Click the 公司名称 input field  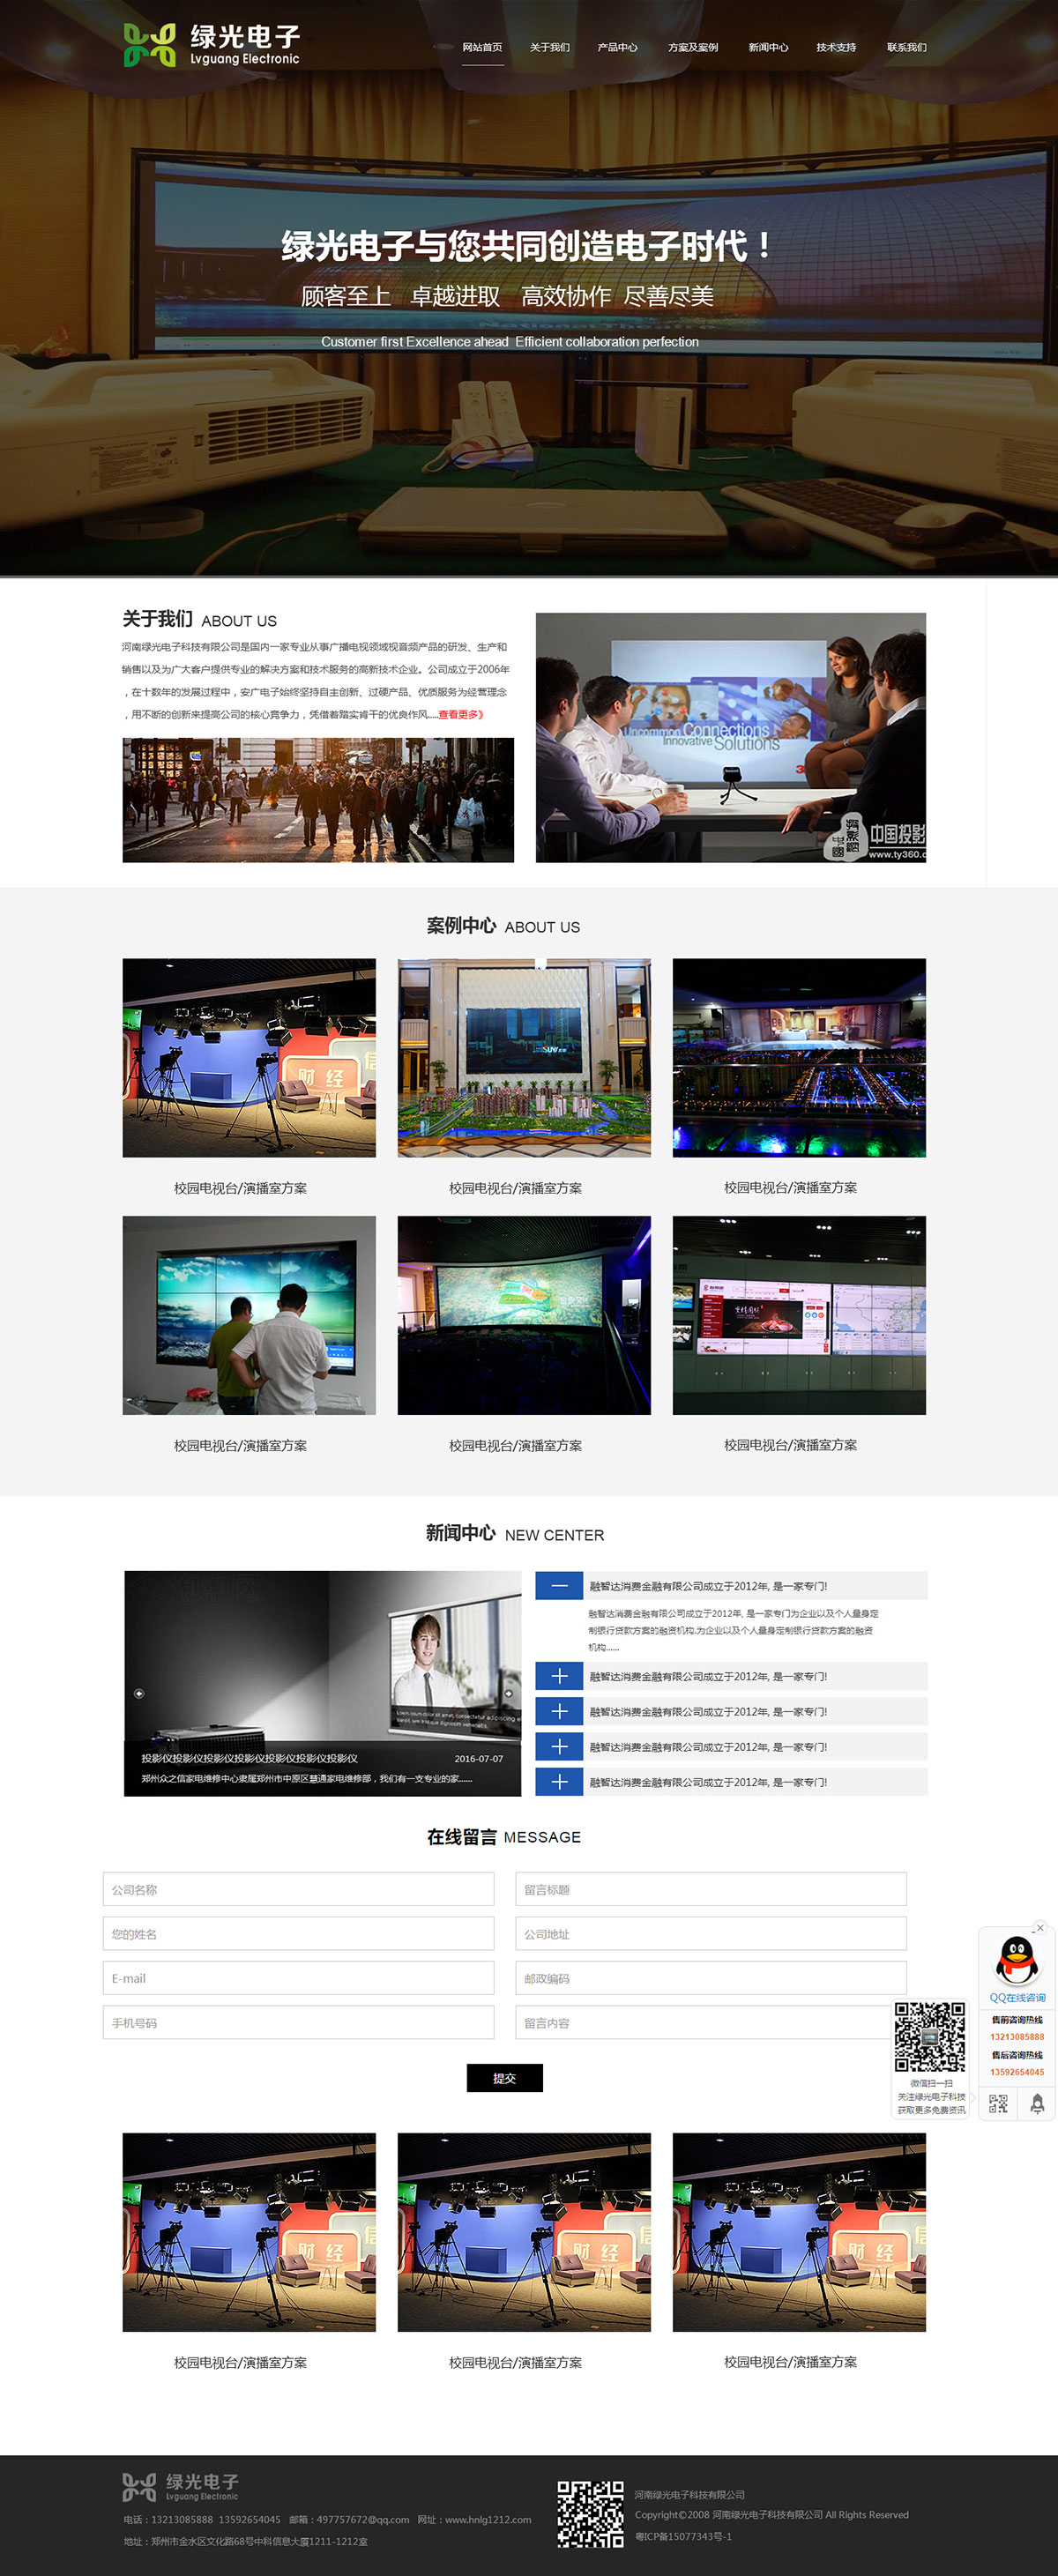(x=298, y=1889)
